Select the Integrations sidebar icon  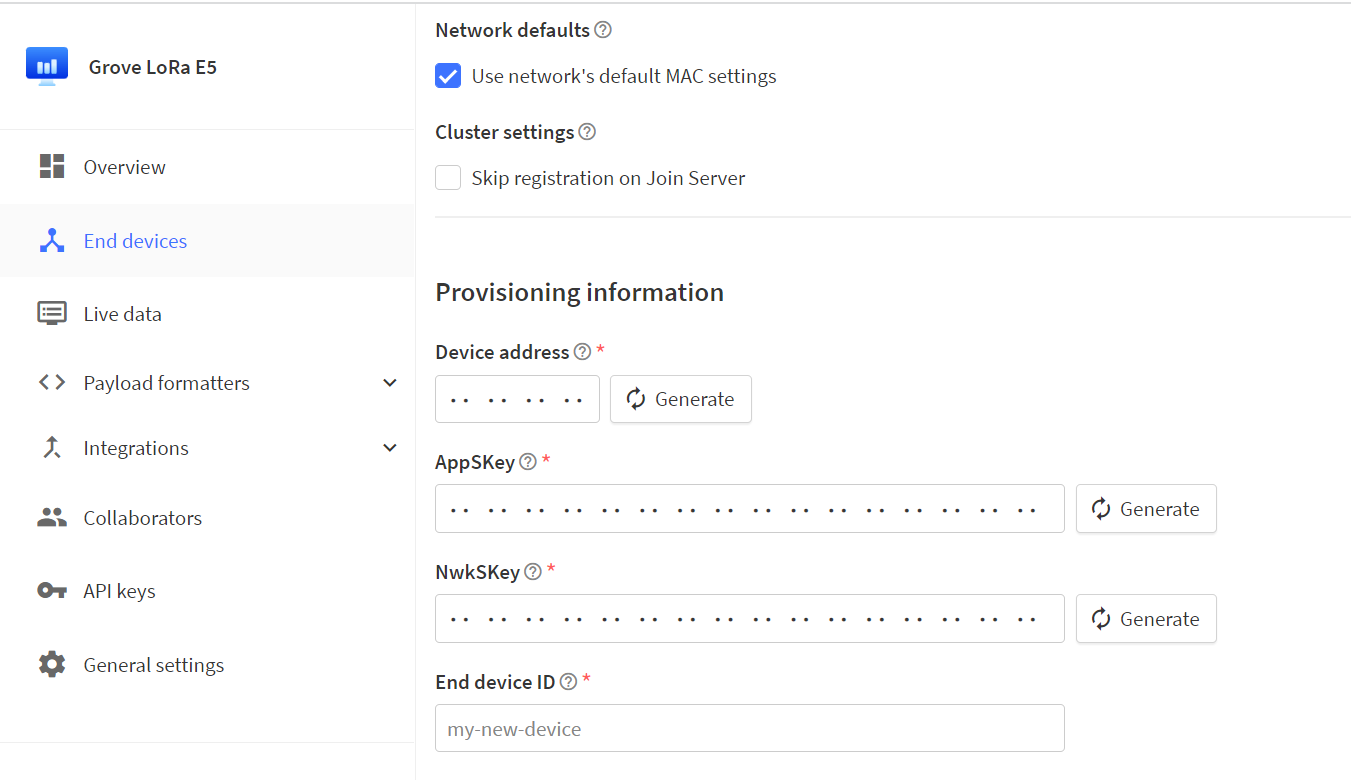pos(51,447)
